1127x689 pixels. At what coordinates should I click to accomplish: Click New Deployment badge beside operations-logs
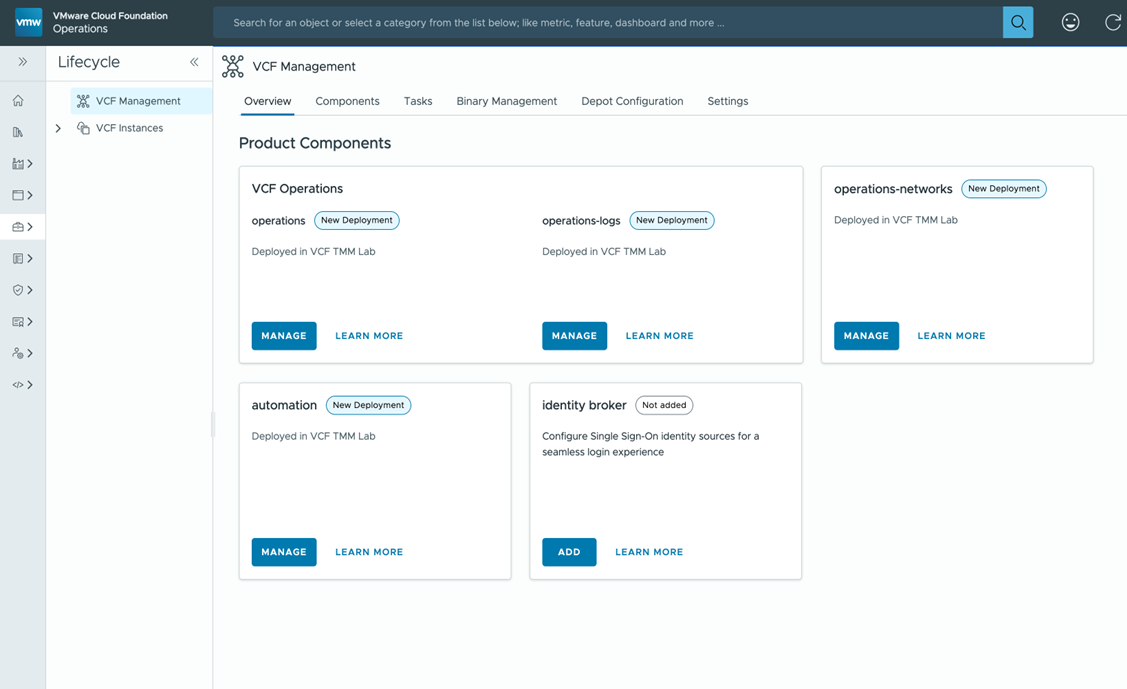coord(672,221)
